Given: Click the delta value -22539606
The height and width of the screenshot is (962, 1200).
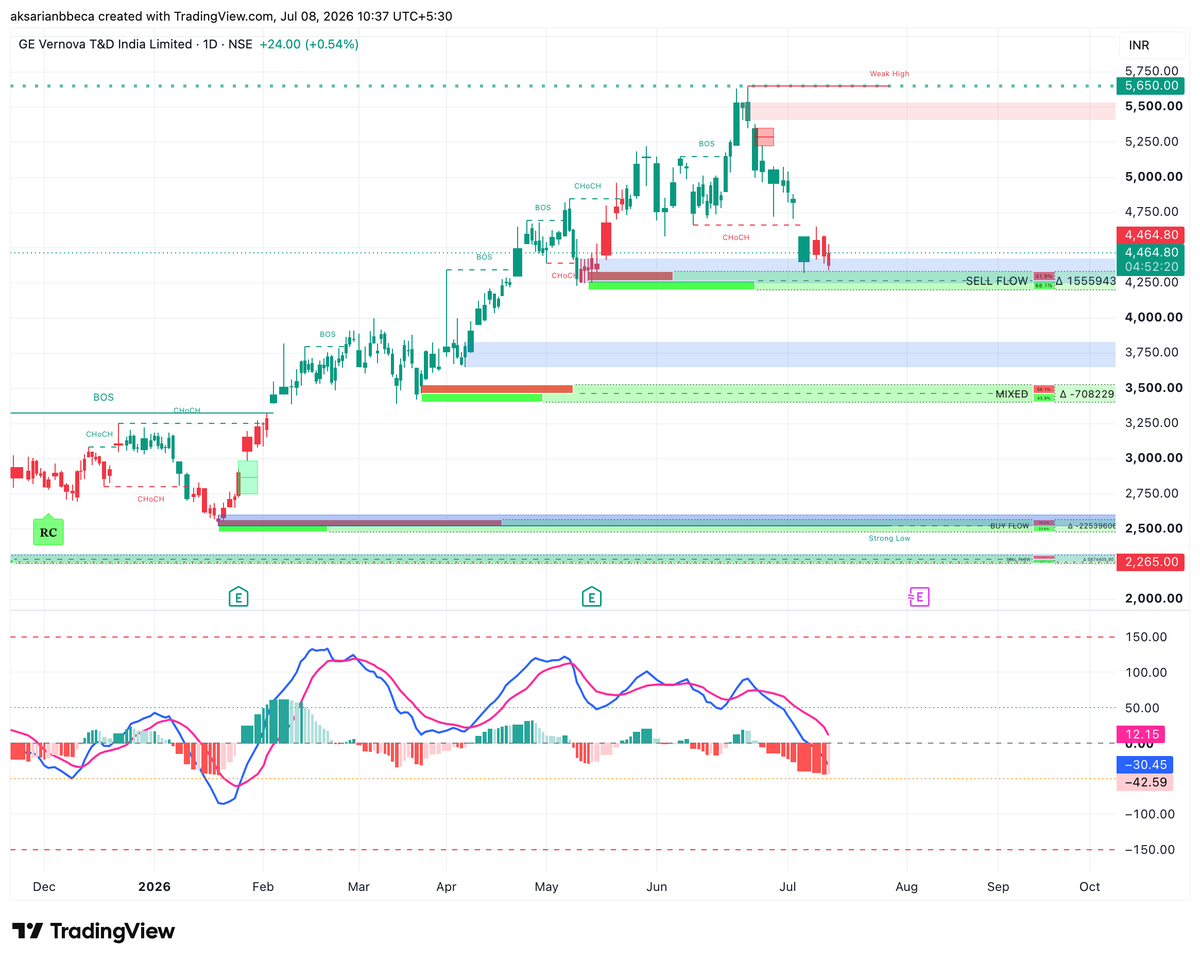Looking at the screenshot, I should (x=1092, y=526).
